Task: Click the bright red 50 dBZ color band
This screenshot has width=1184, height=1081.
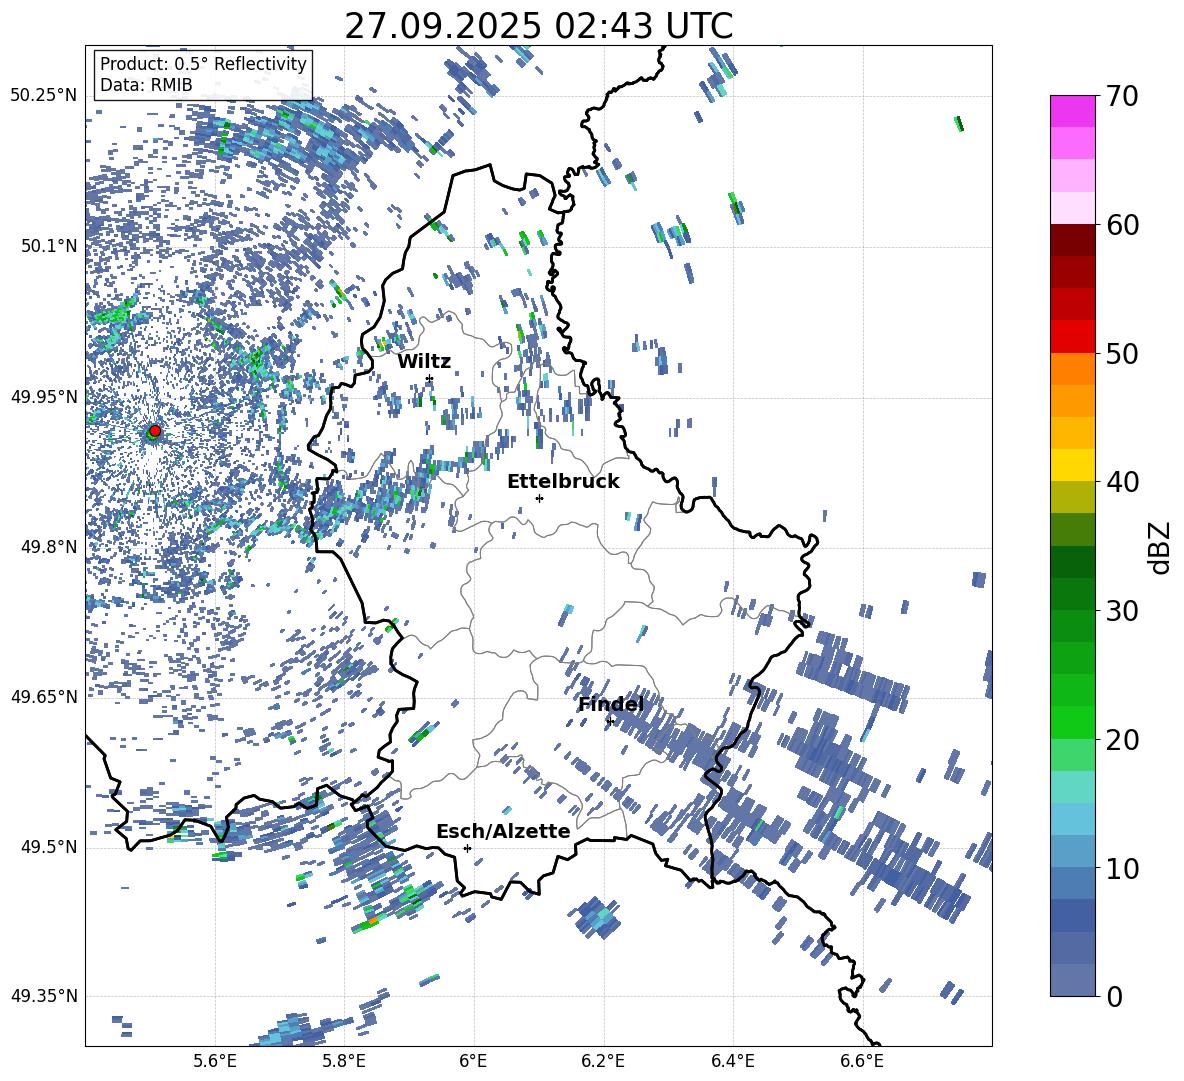Action: click(1072, 337)
